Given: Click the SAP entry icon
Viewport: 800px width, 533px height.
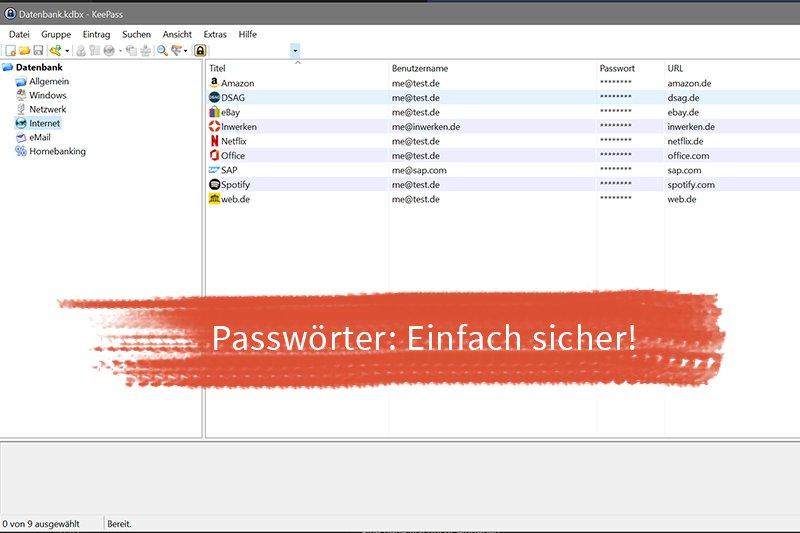Looking at the screenshot, I should (x=214, y=170).
